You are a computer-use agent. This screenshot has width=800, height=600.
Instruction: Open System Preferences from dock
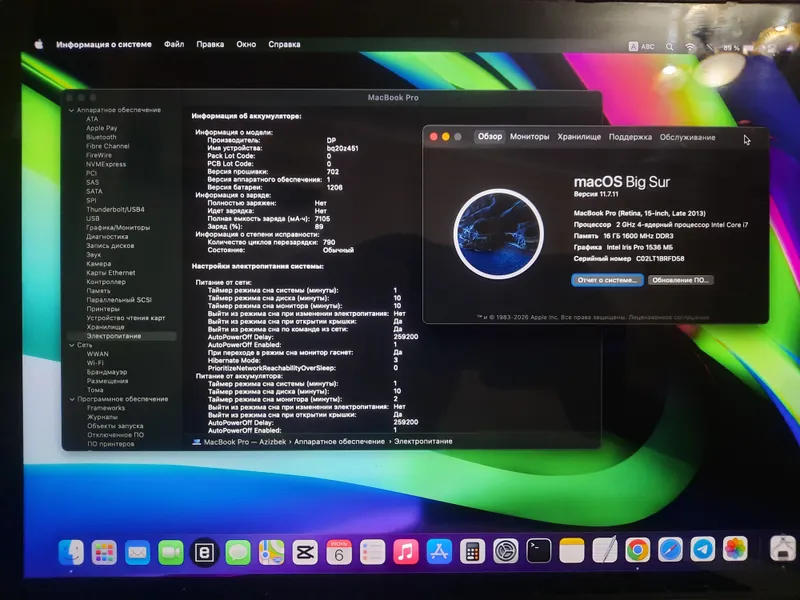coord(506,551)
